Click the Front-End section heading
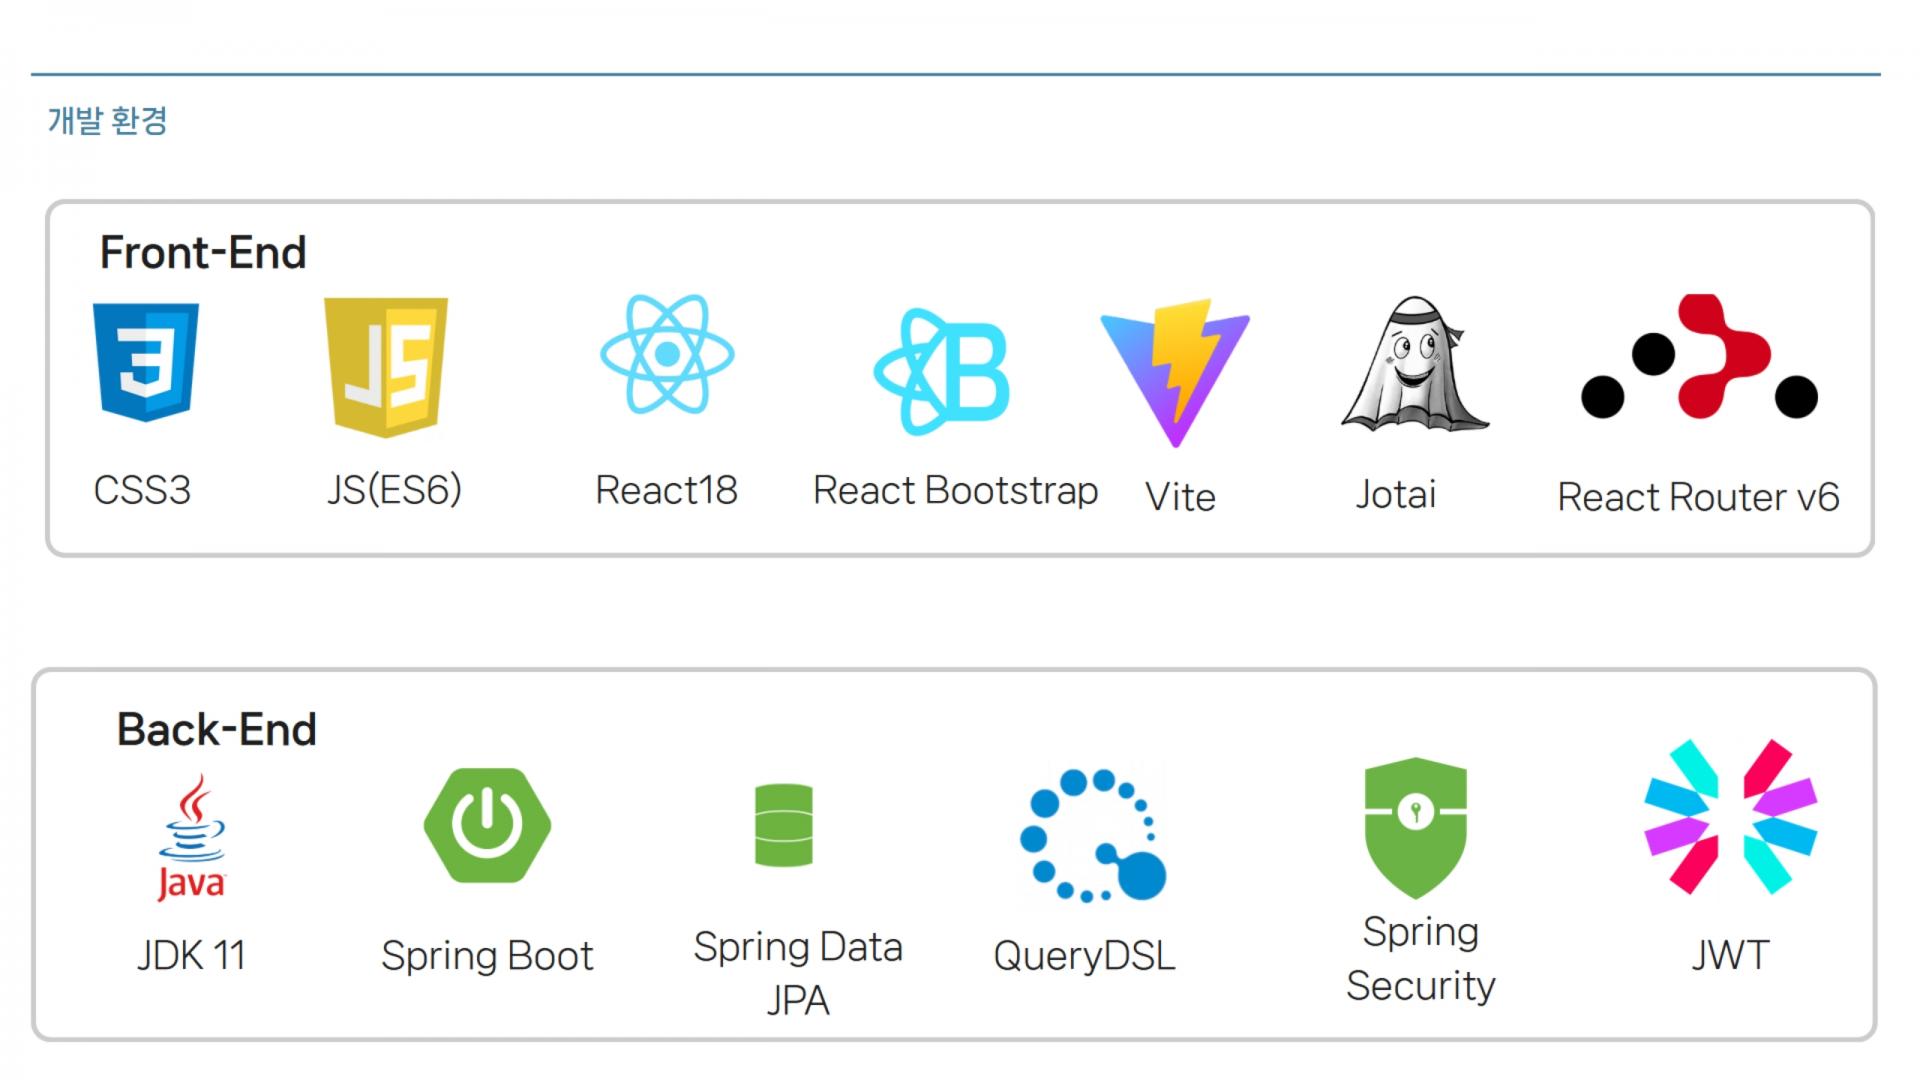The height and width of the screenshot is (1080, 1920). pyautogui.click(x=203, y=252)
